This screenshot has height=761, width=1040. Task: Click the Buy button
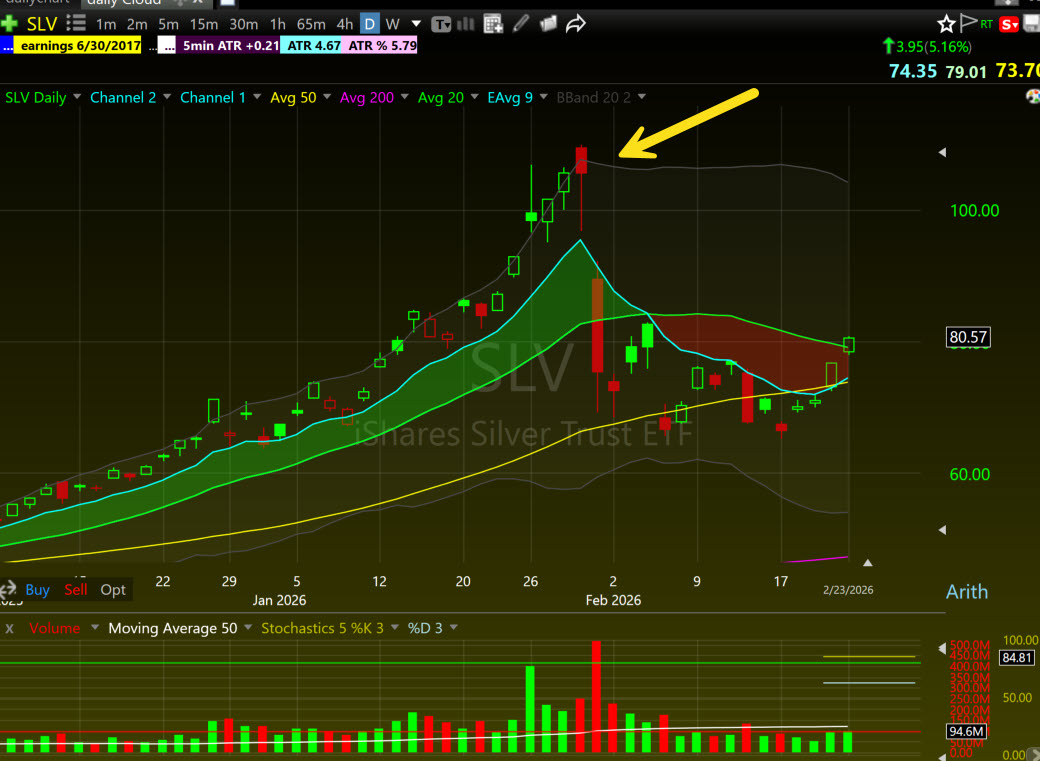pyautogui.click(x=37, y=590)
